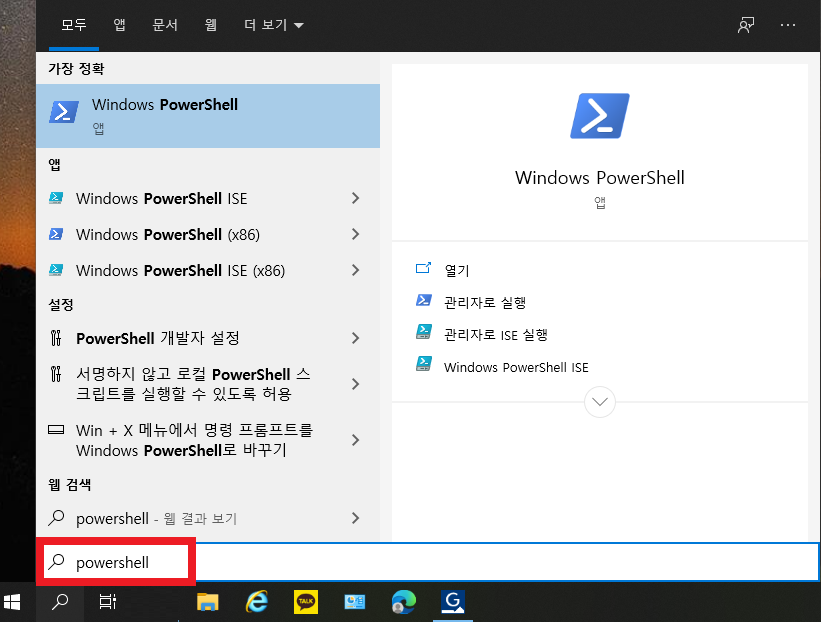Click the PowerShell ISE icon in apps list
This screenshot has width=821, height=622.
(56, 198)
